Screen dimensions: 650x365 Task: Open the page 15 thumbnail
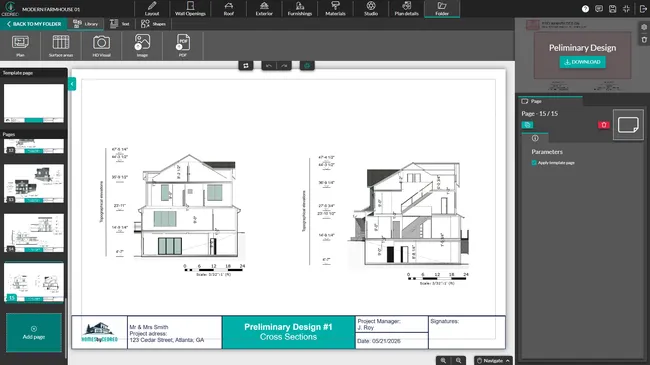click(x=34, y=282)
